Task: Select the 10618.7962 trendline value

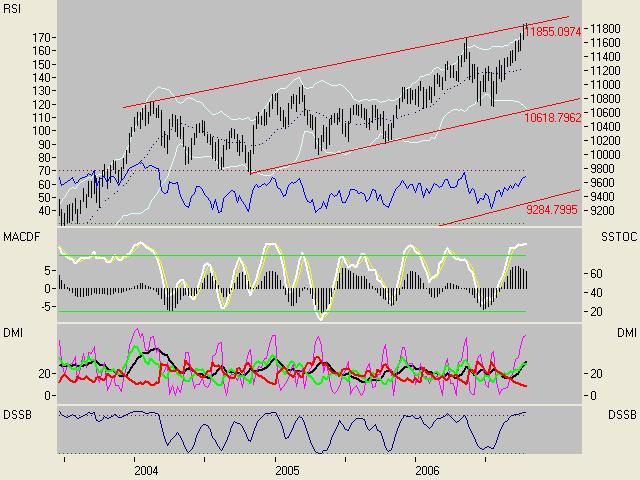Action: pos(552,118)
